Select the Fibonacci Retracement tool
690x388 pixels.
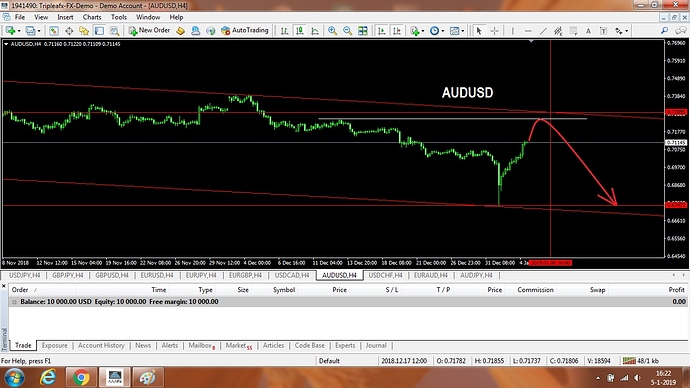pyautogui.click(x=573, y=30)
